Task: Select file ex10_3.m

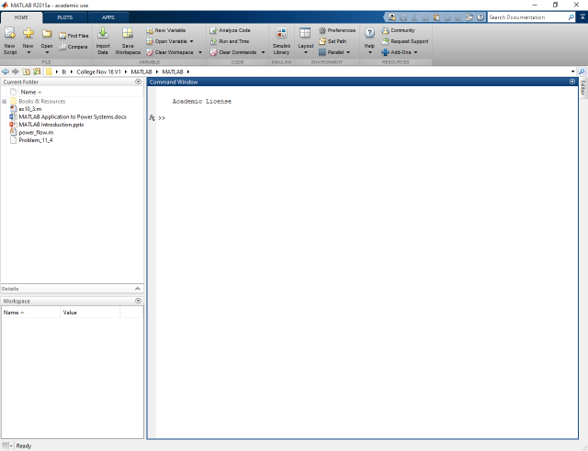Action: [30, 109]
